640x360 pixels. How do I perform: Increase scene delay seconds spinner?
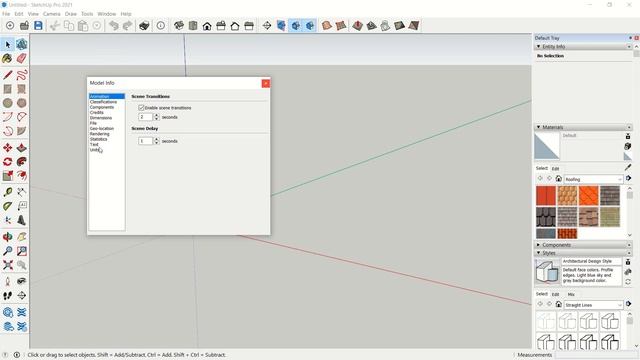click(156, 139)
